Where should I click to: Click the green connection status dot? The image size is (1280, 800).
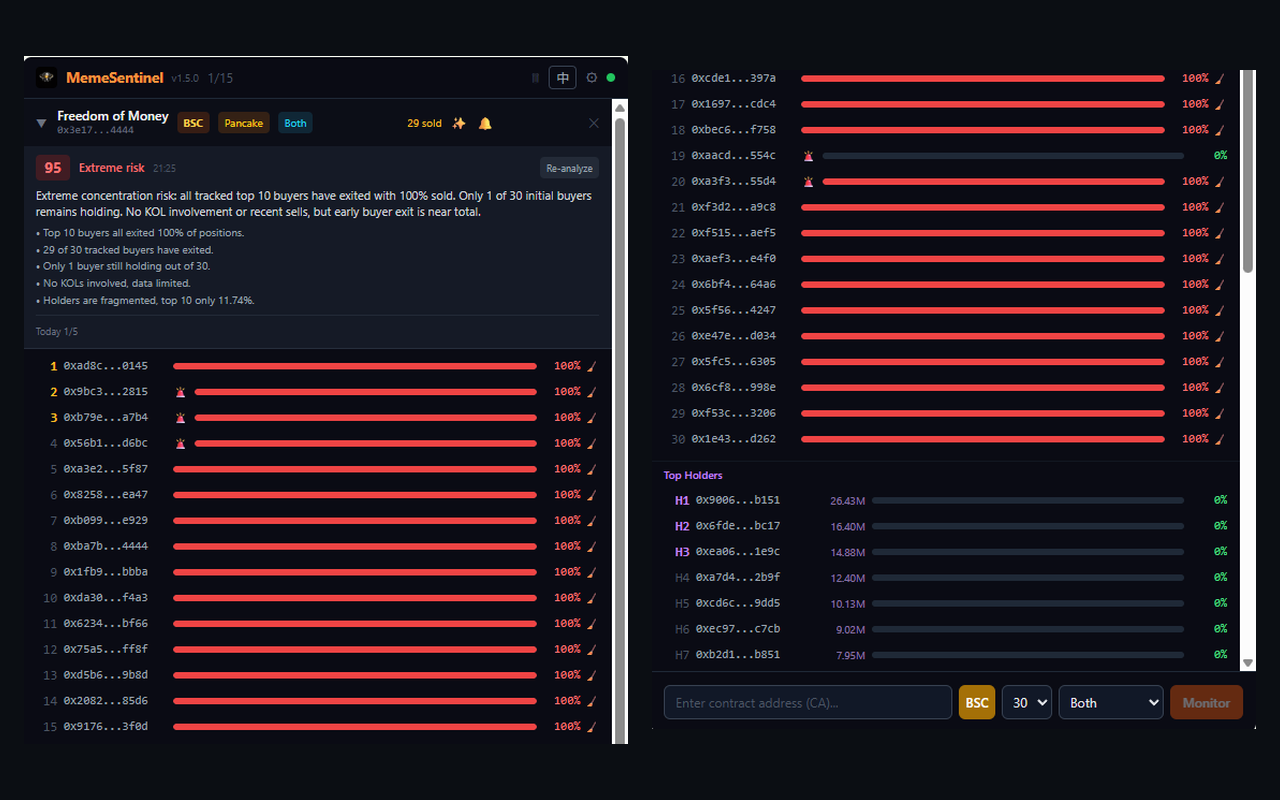611,78
